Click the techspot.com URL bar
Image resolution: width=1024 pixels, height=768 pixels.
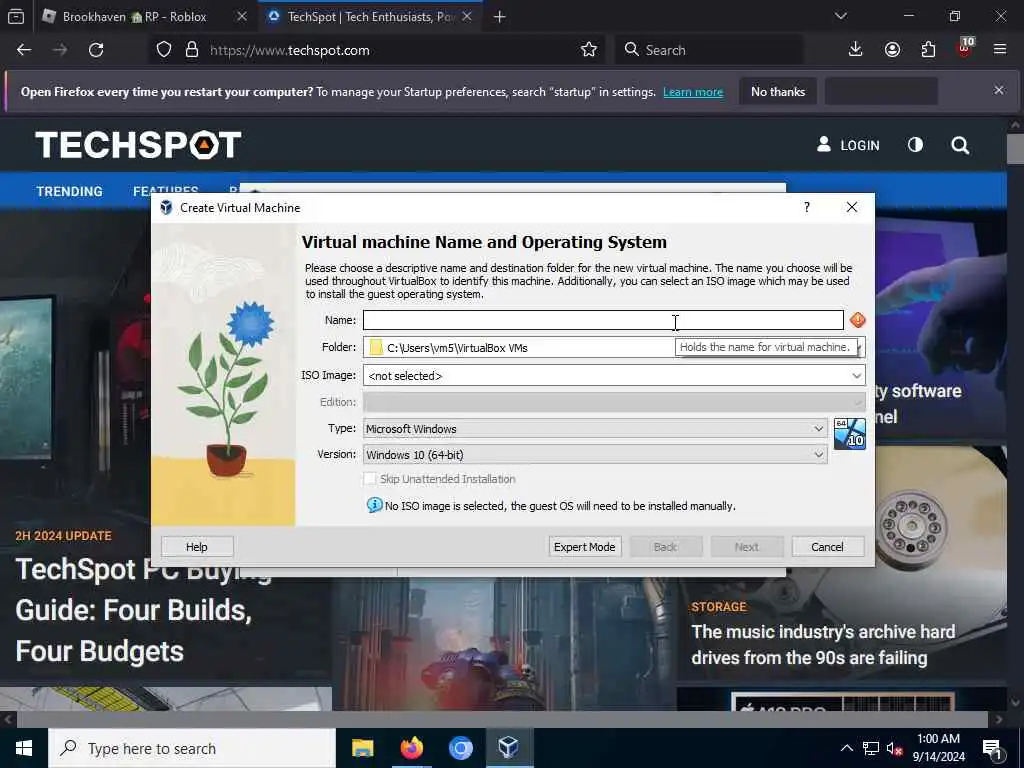[x=379, y=50]
